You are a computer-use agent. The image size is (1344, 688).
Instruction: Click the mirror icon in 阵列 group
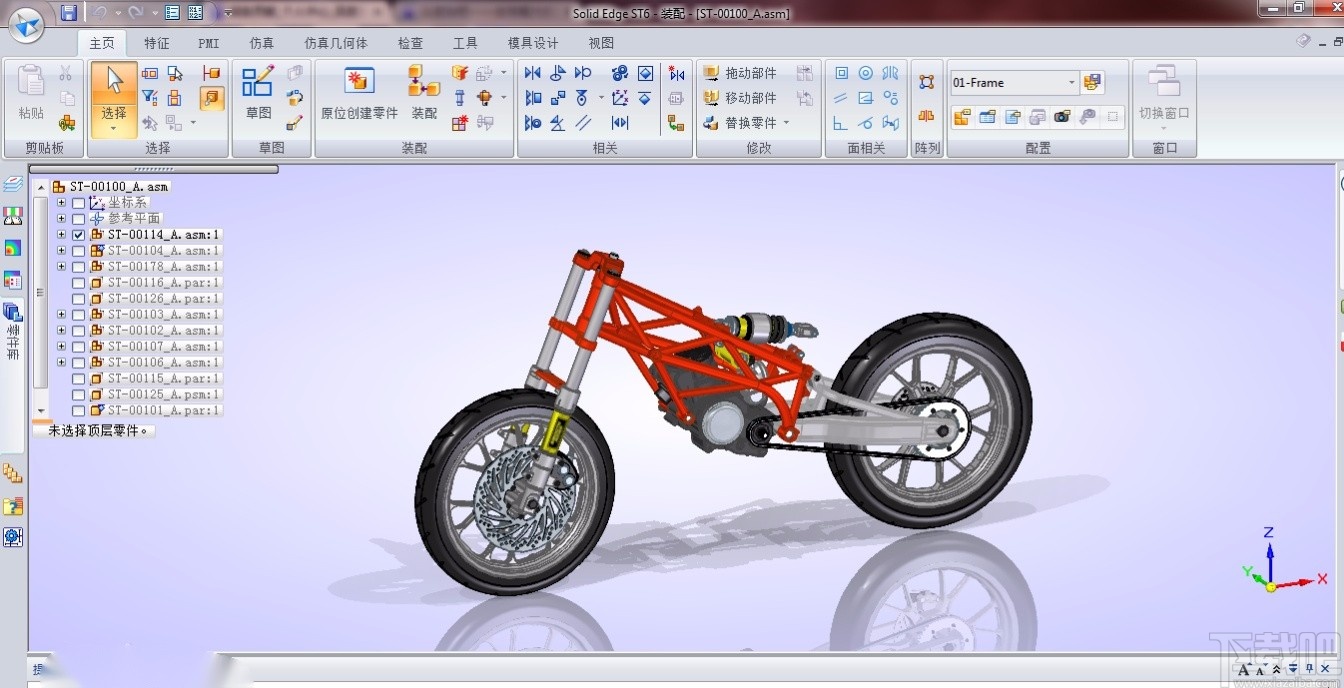pos(926,117)
